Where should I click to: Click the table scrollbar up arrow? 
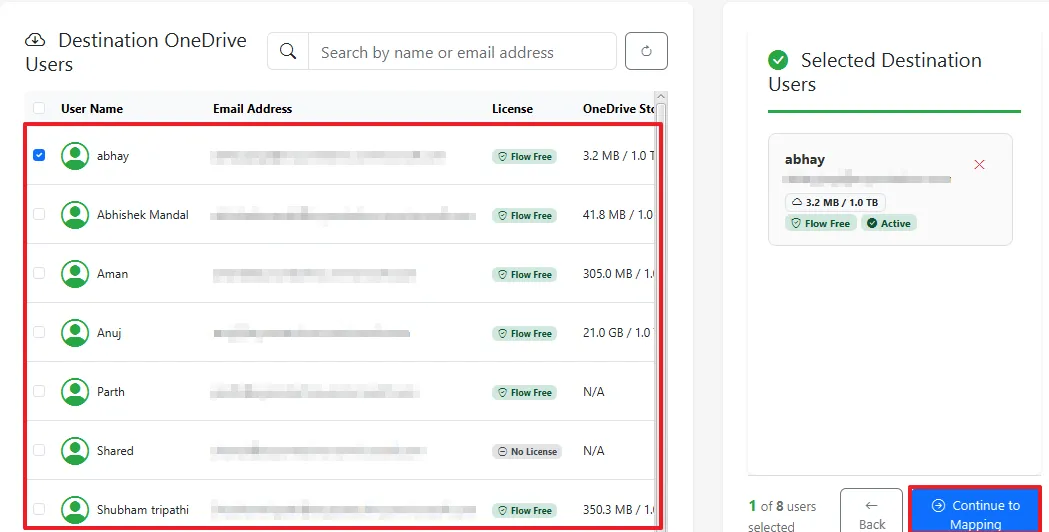pyautogui.click(x=661, y=97)
